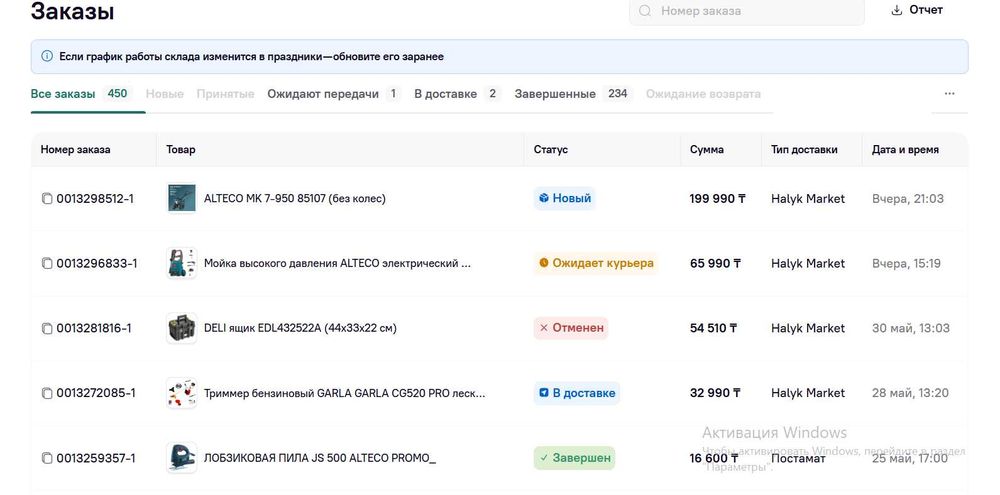1000x495 pixels.
Task: Switch to the Принятые tab
Action: (x=225, y=94)
